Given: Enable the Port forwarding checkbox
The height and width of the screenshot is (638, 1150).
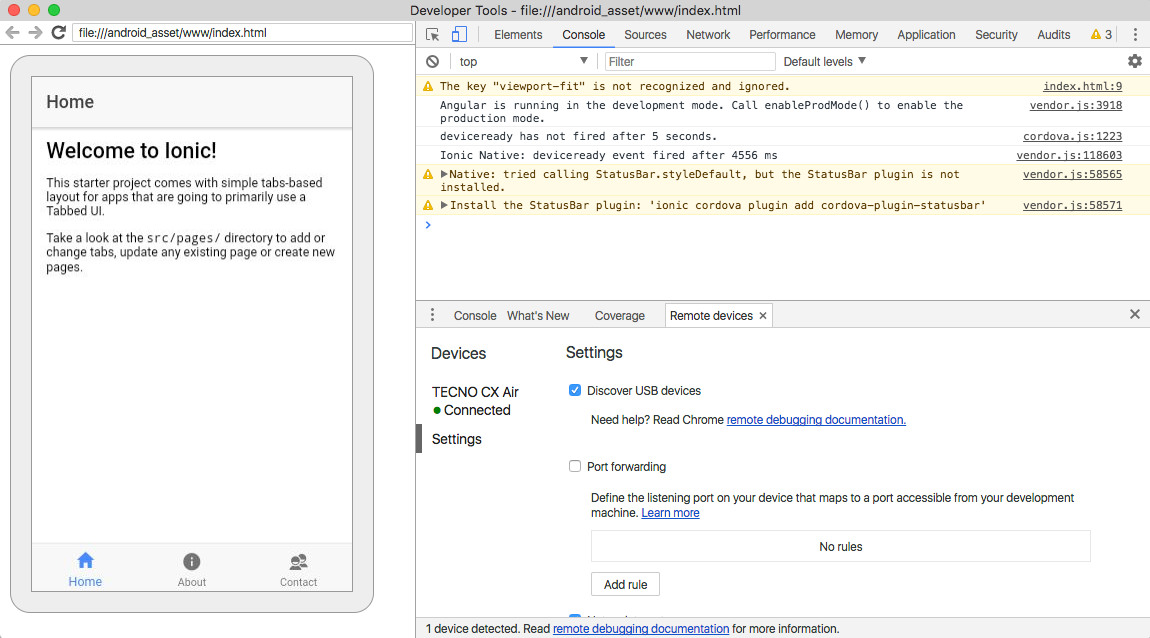Looking at the screenshot, I should 575,466.
